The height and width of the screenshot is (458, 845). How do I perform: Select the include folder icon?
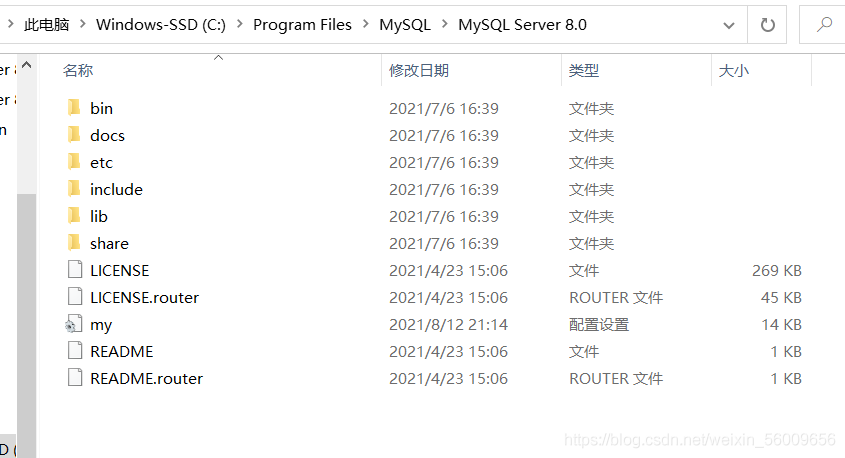pyautogui.click(x=74, y=189)
